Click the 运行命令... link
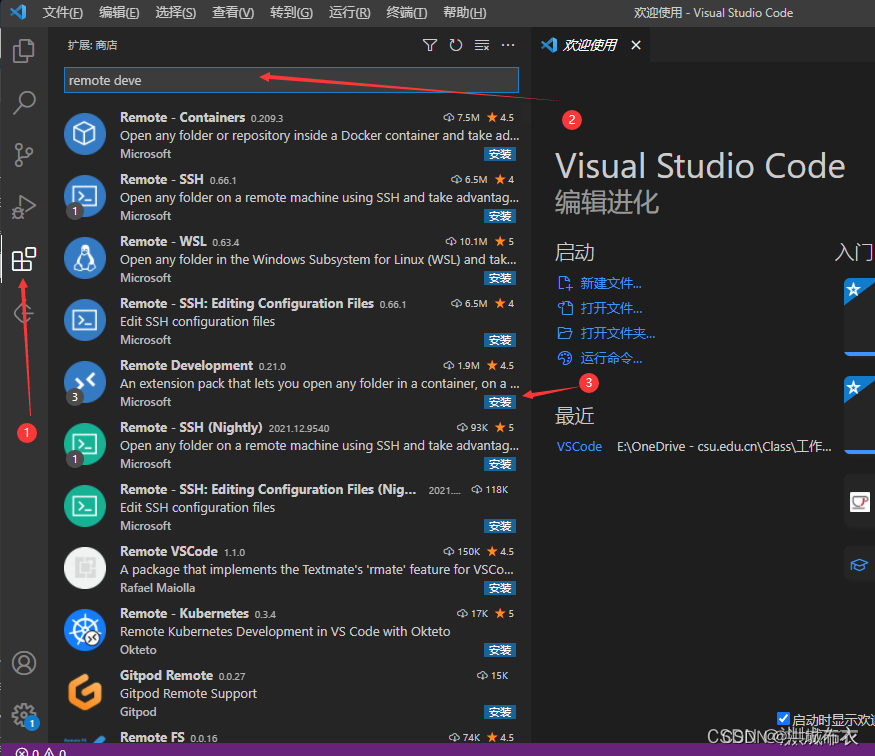The width and height of the screenshot is (875, 756). [x=611, y=358]
